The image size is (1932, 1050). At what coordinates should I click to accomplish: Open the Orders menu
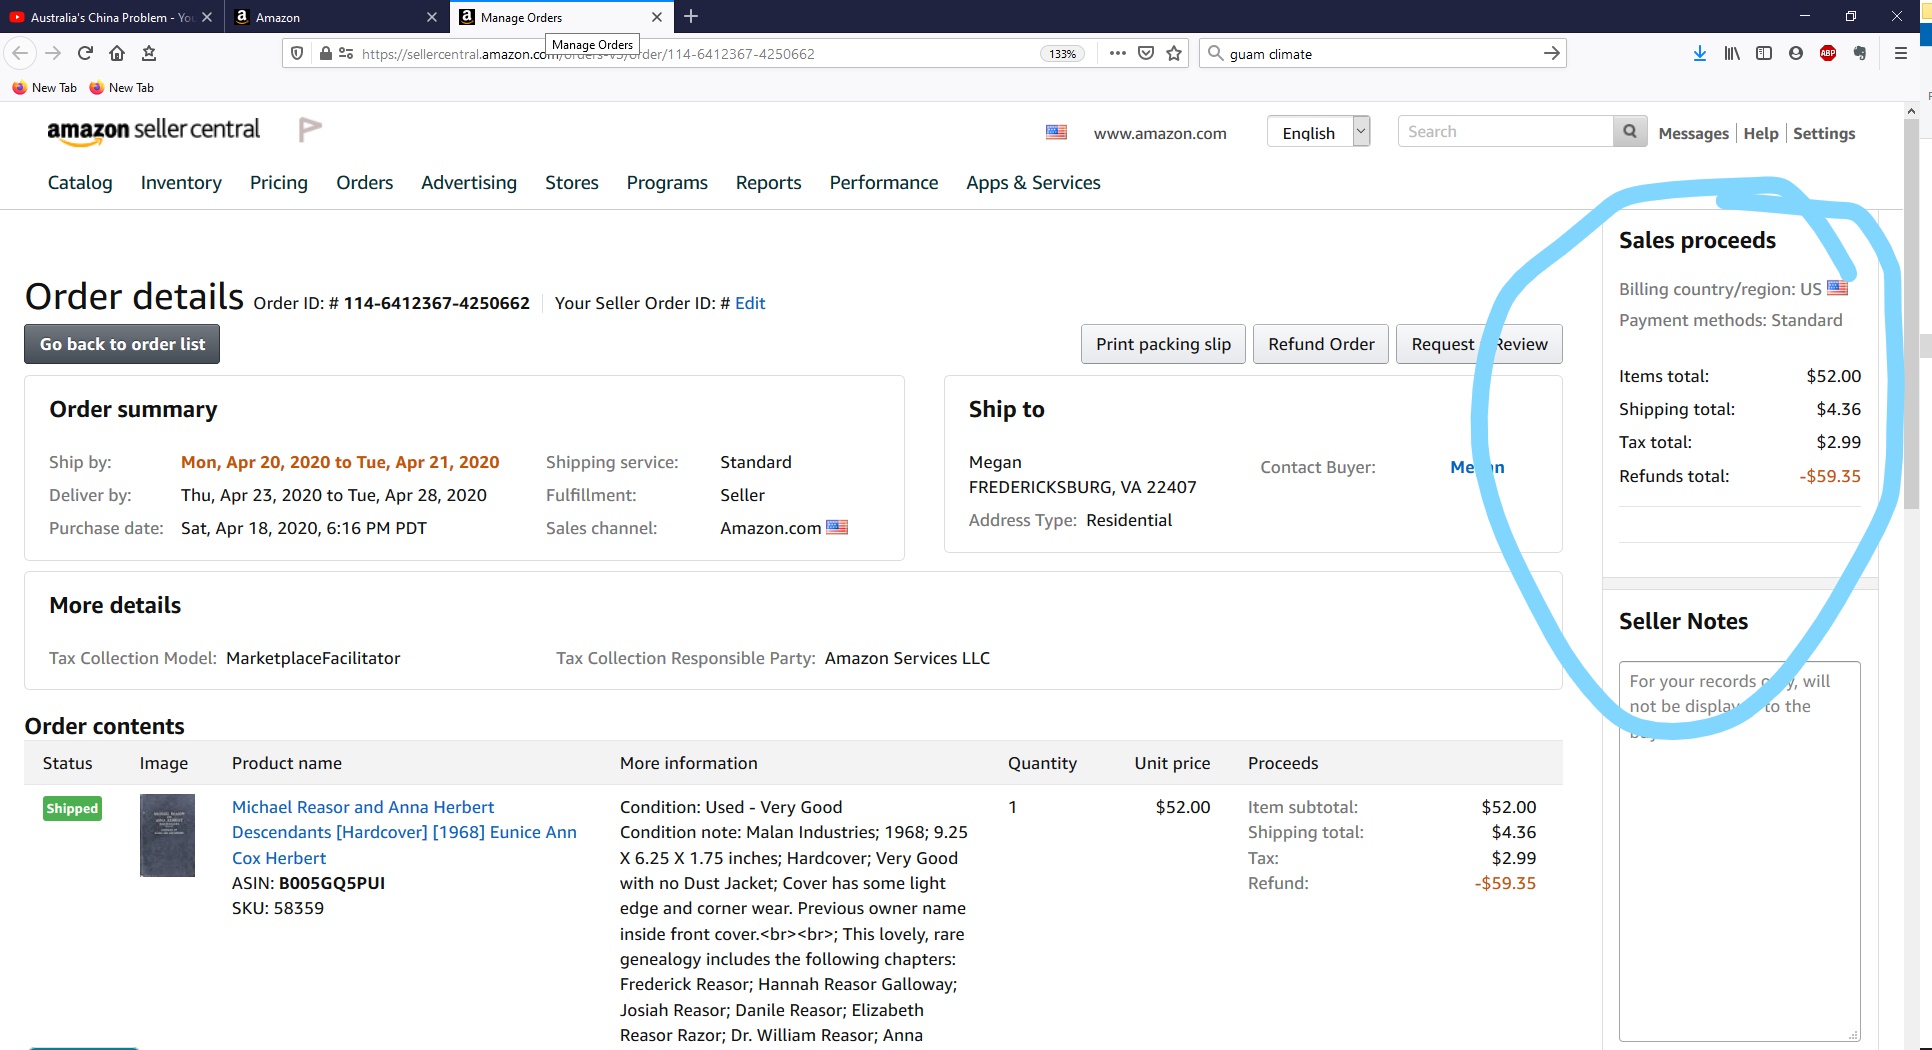tap(364, 182)
